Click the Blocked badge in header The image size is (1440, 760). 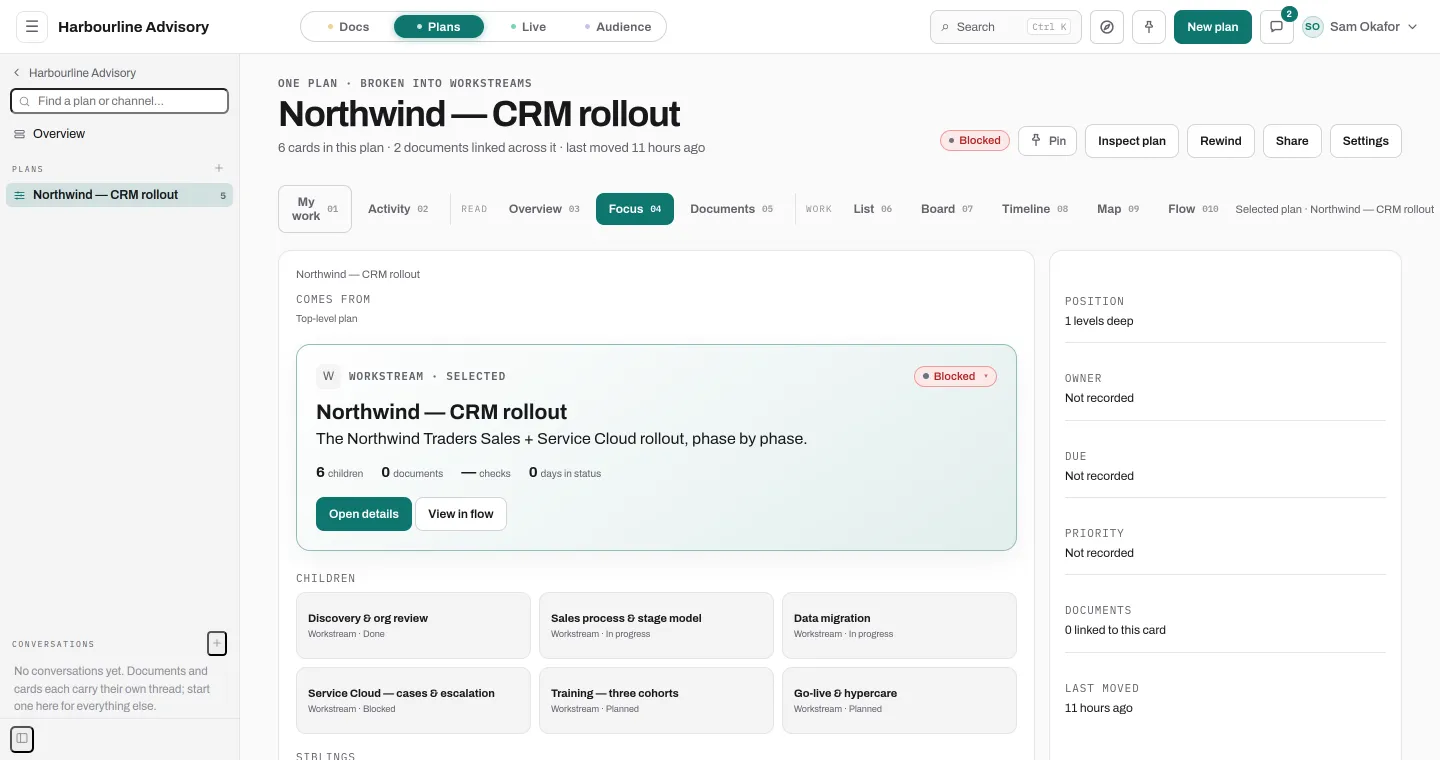[x=975, y=141]
